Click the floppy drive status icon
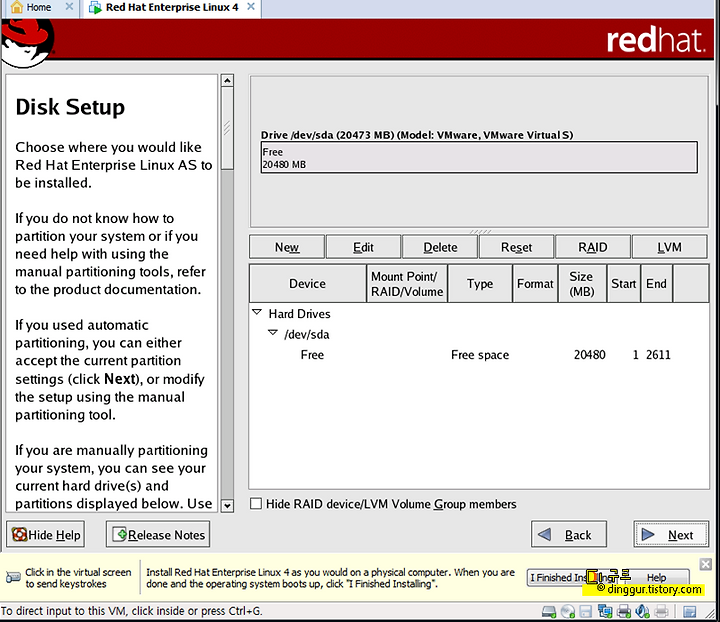Screen dimensions: 720x622 point(585,611)
